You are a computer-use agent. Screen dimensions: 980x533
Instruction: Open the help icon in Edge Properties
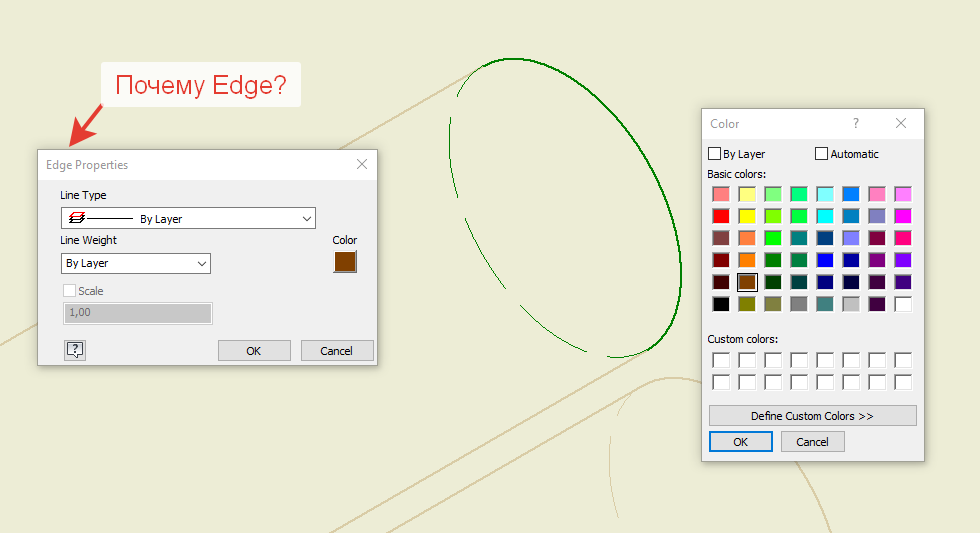tap(75, 350)
